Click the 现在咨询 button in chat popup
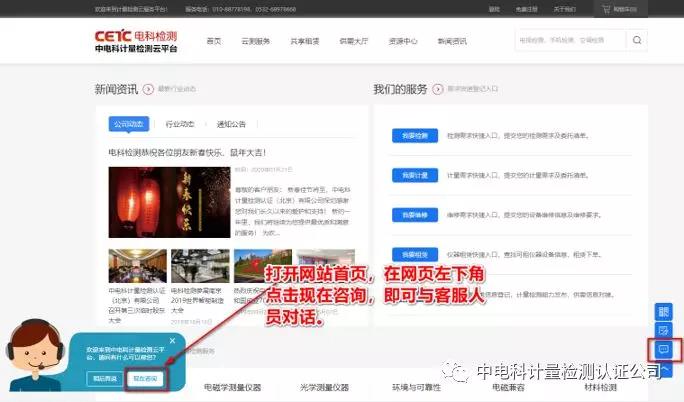This screenshot has width=684, height=402. (146, 379)
